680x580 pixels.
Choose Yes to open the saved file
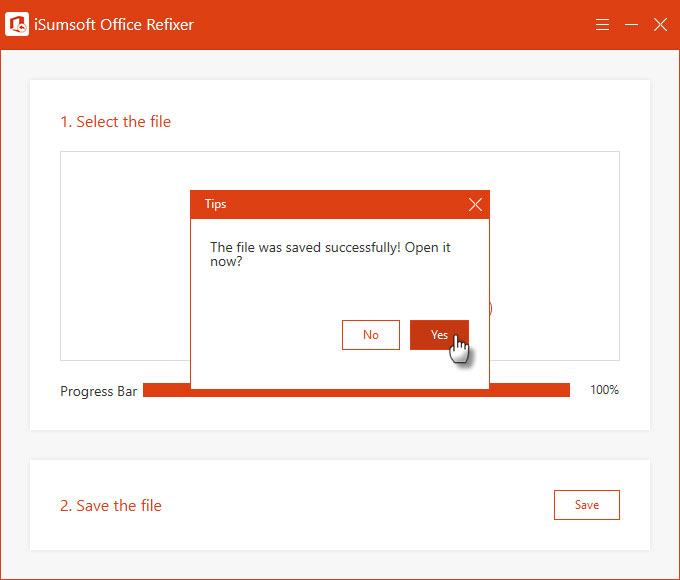tap(439, 335)
